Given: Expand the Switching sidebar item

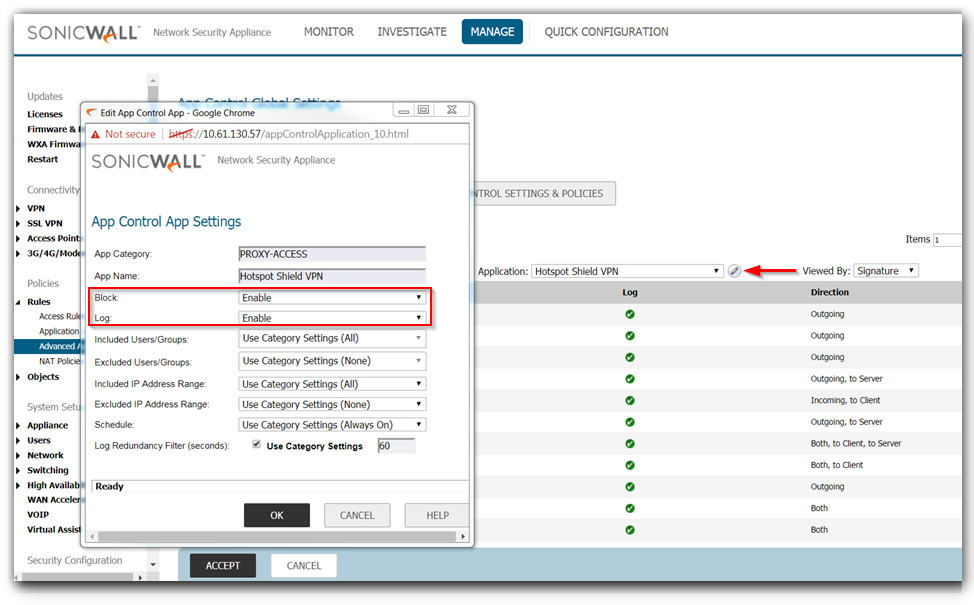Looking at the screenshot, I should 18,470.
